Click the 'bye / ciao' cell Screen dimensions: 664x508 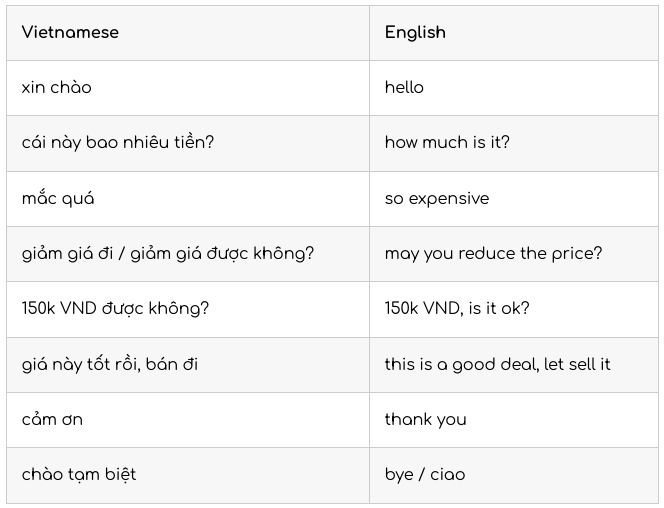click(x=514, y=475)
